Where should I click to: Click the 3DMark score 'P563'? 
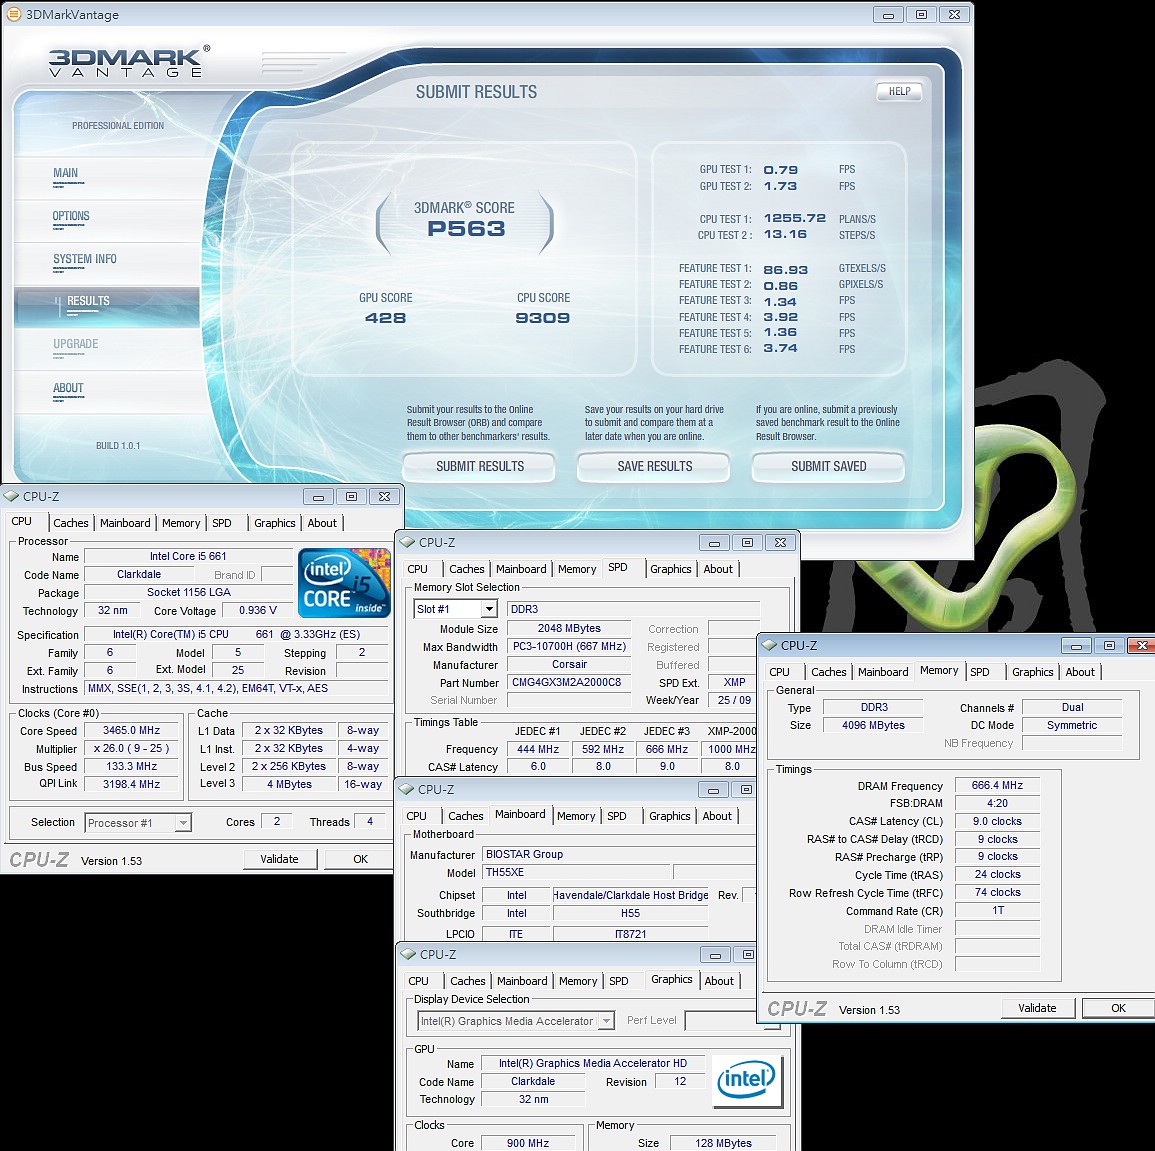466,228
